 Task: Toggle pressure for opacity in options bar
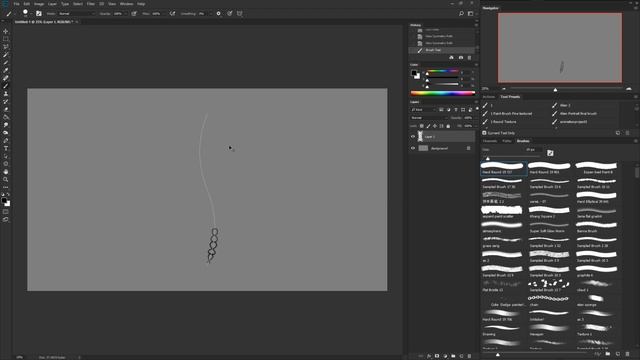pos(134,13)
